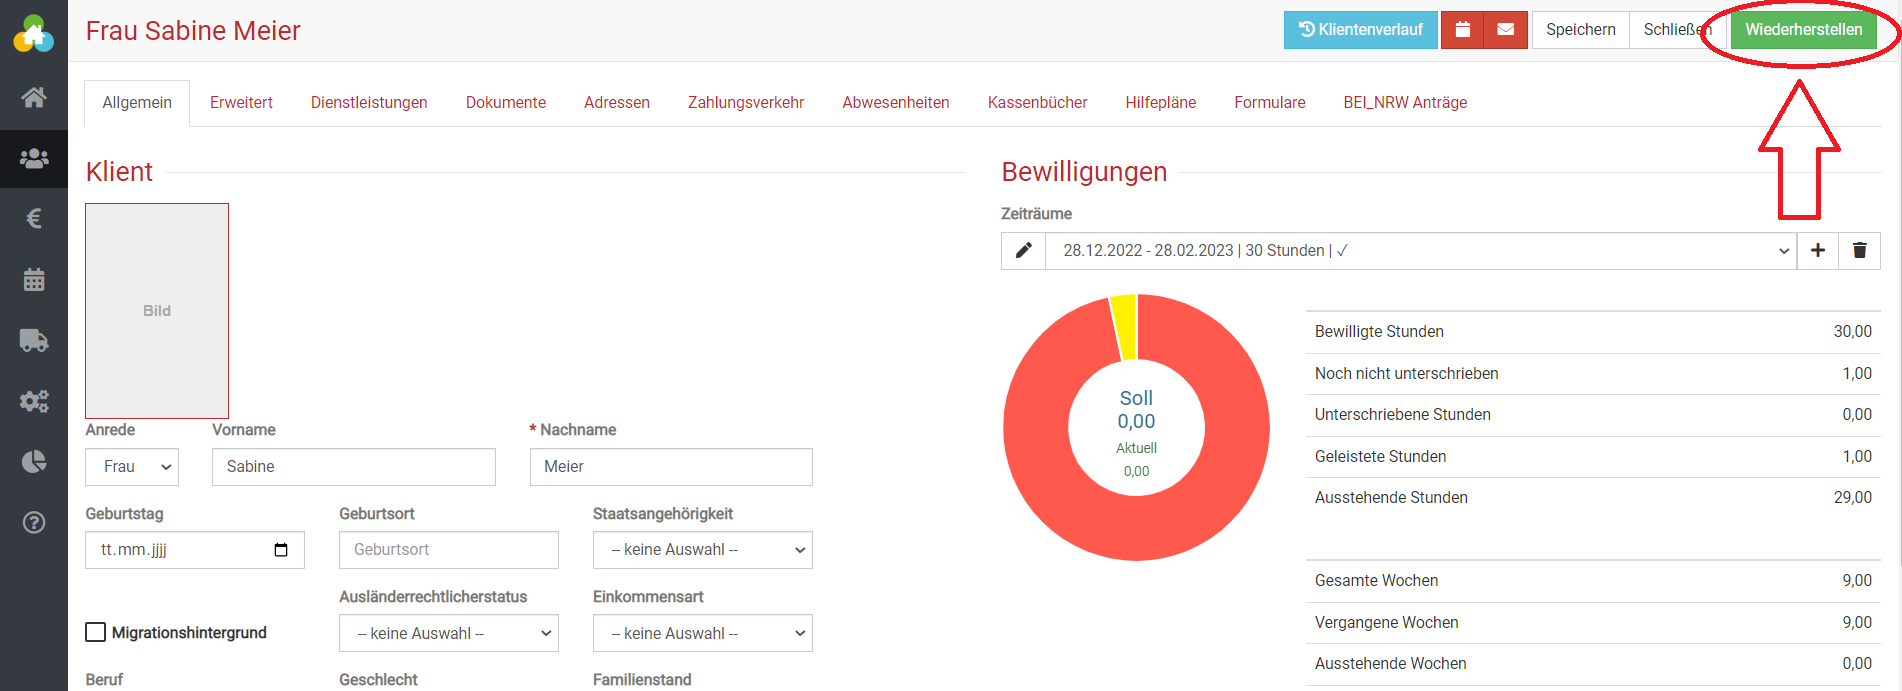The image size is (1902, 691).
Task: Select the clients group icon in sidebar
Action: pyautogui.click(x=34, y=158)
